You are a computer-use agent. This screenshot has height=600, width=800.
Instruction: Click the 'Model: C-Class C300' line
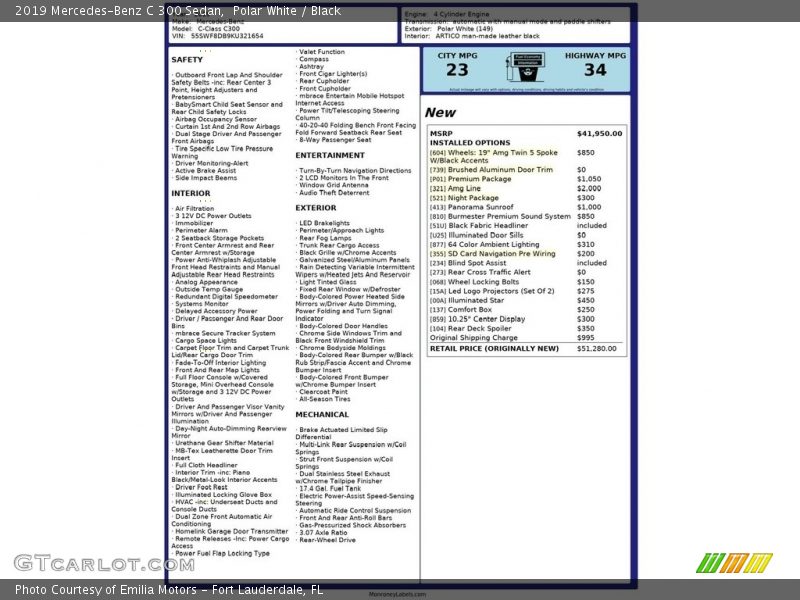[x=206, y=29]
